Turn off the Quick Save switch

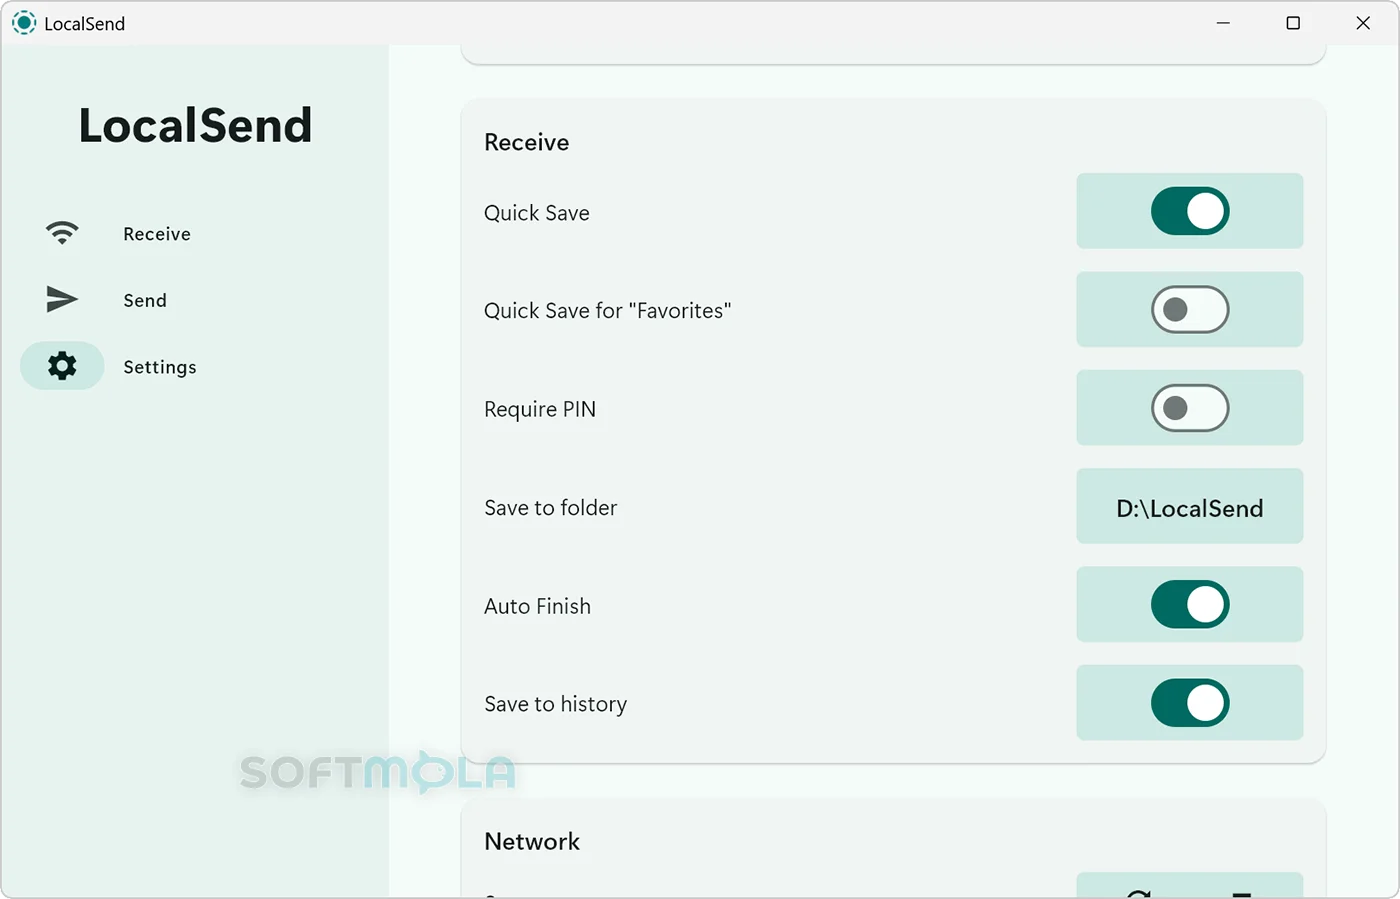coord(1190,211)
